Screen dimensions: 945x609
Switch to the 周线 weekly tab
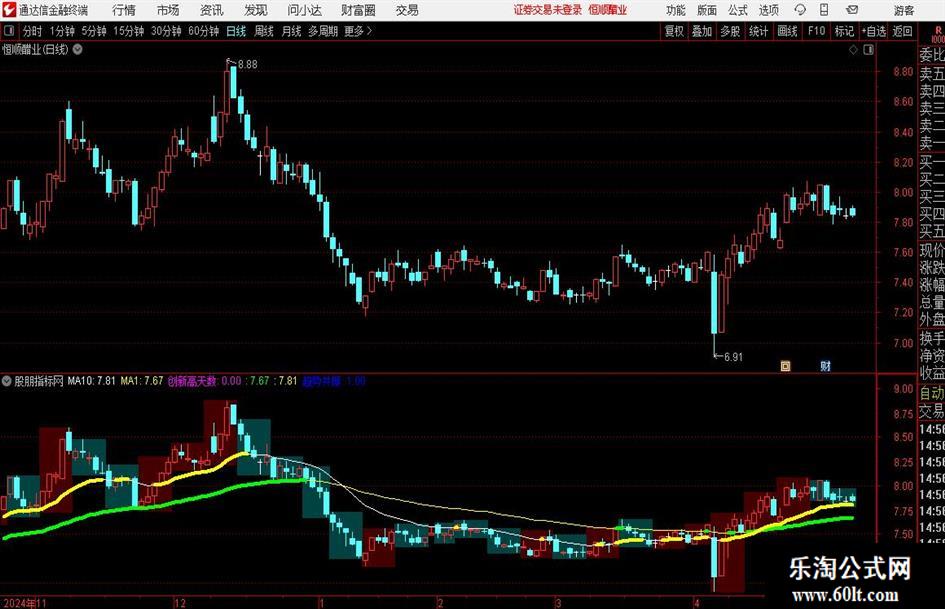[x=263, y=31]
